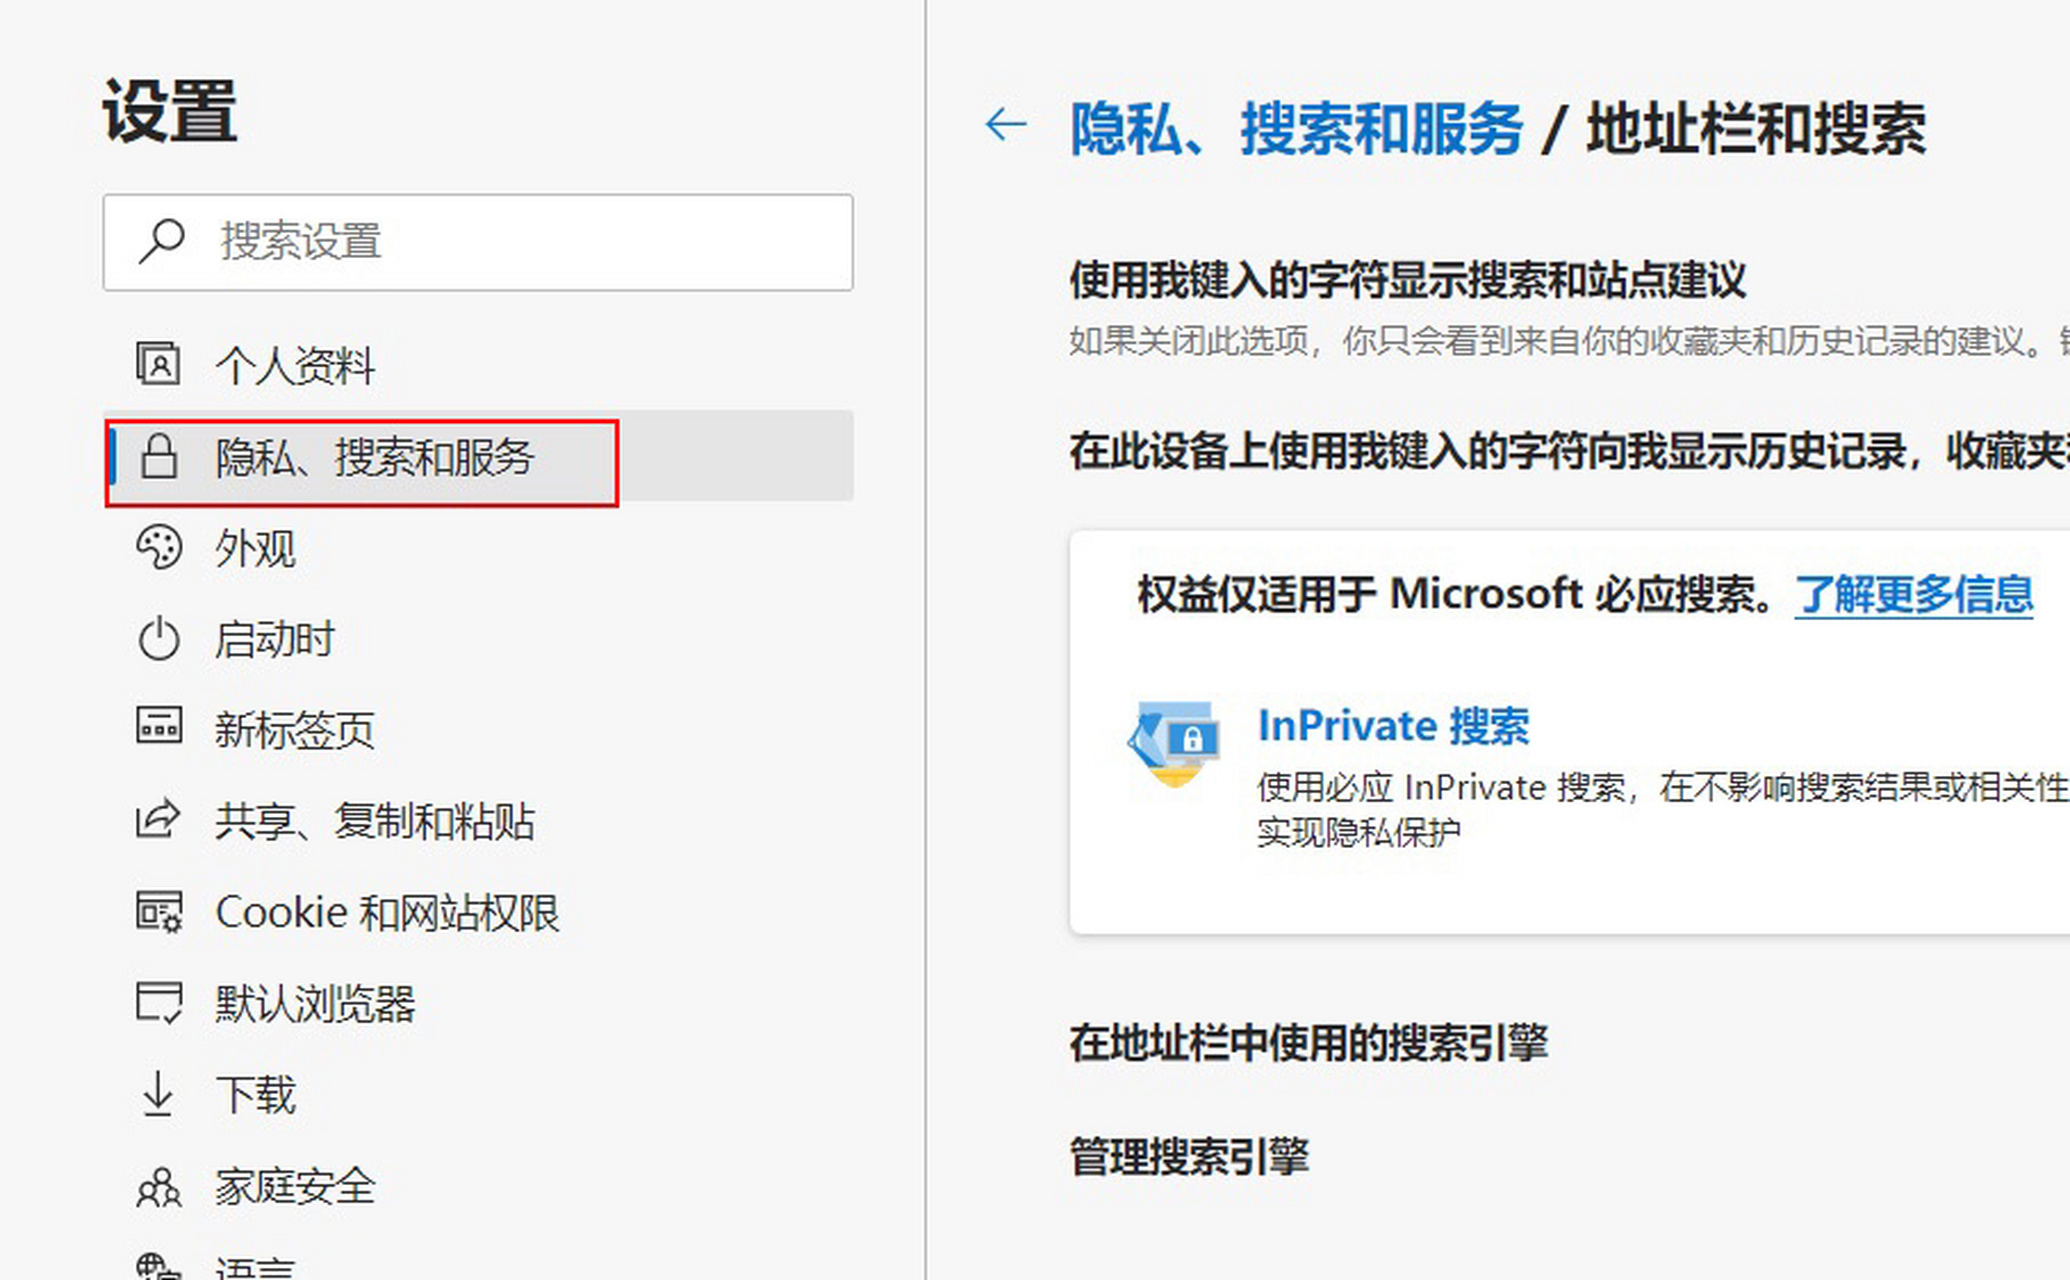Open 共享、复制和粘贴 settings section
The image size is (2070, 1280).
tap(478, 821)
